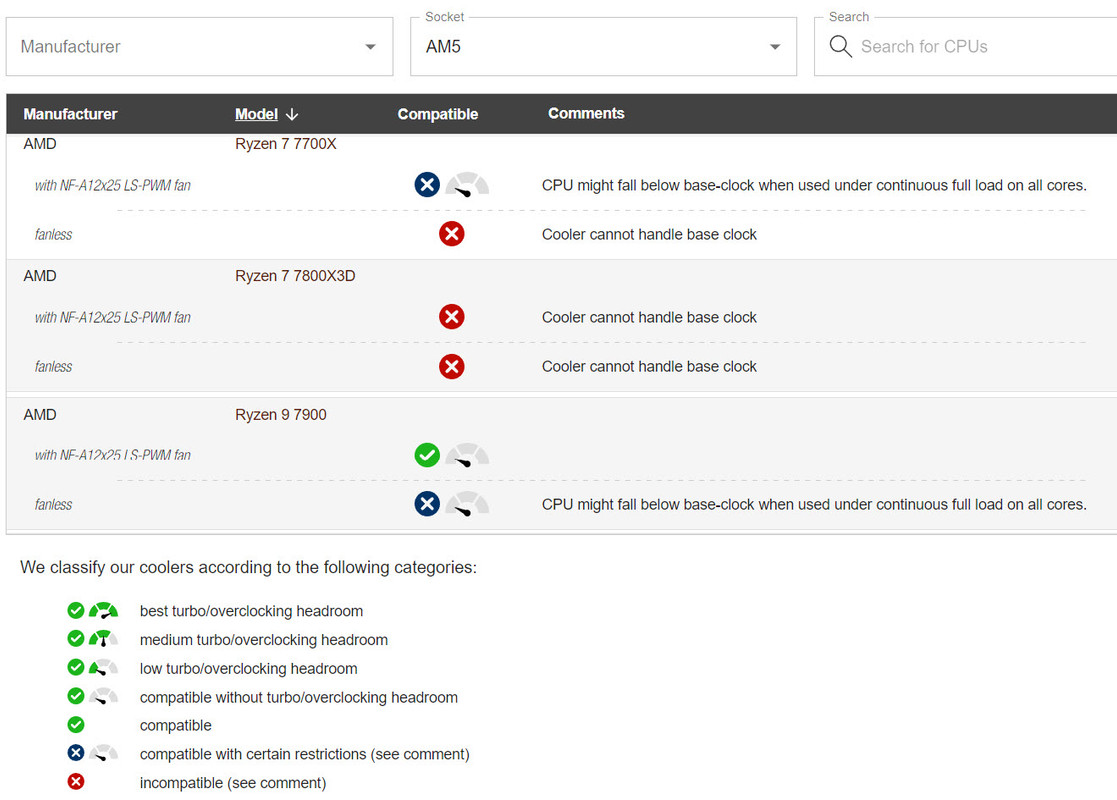The image size is (1117, 800).
Task: Open the Socket AM5 dropdown
Action: pyautogui.click(x=603, y=46)
